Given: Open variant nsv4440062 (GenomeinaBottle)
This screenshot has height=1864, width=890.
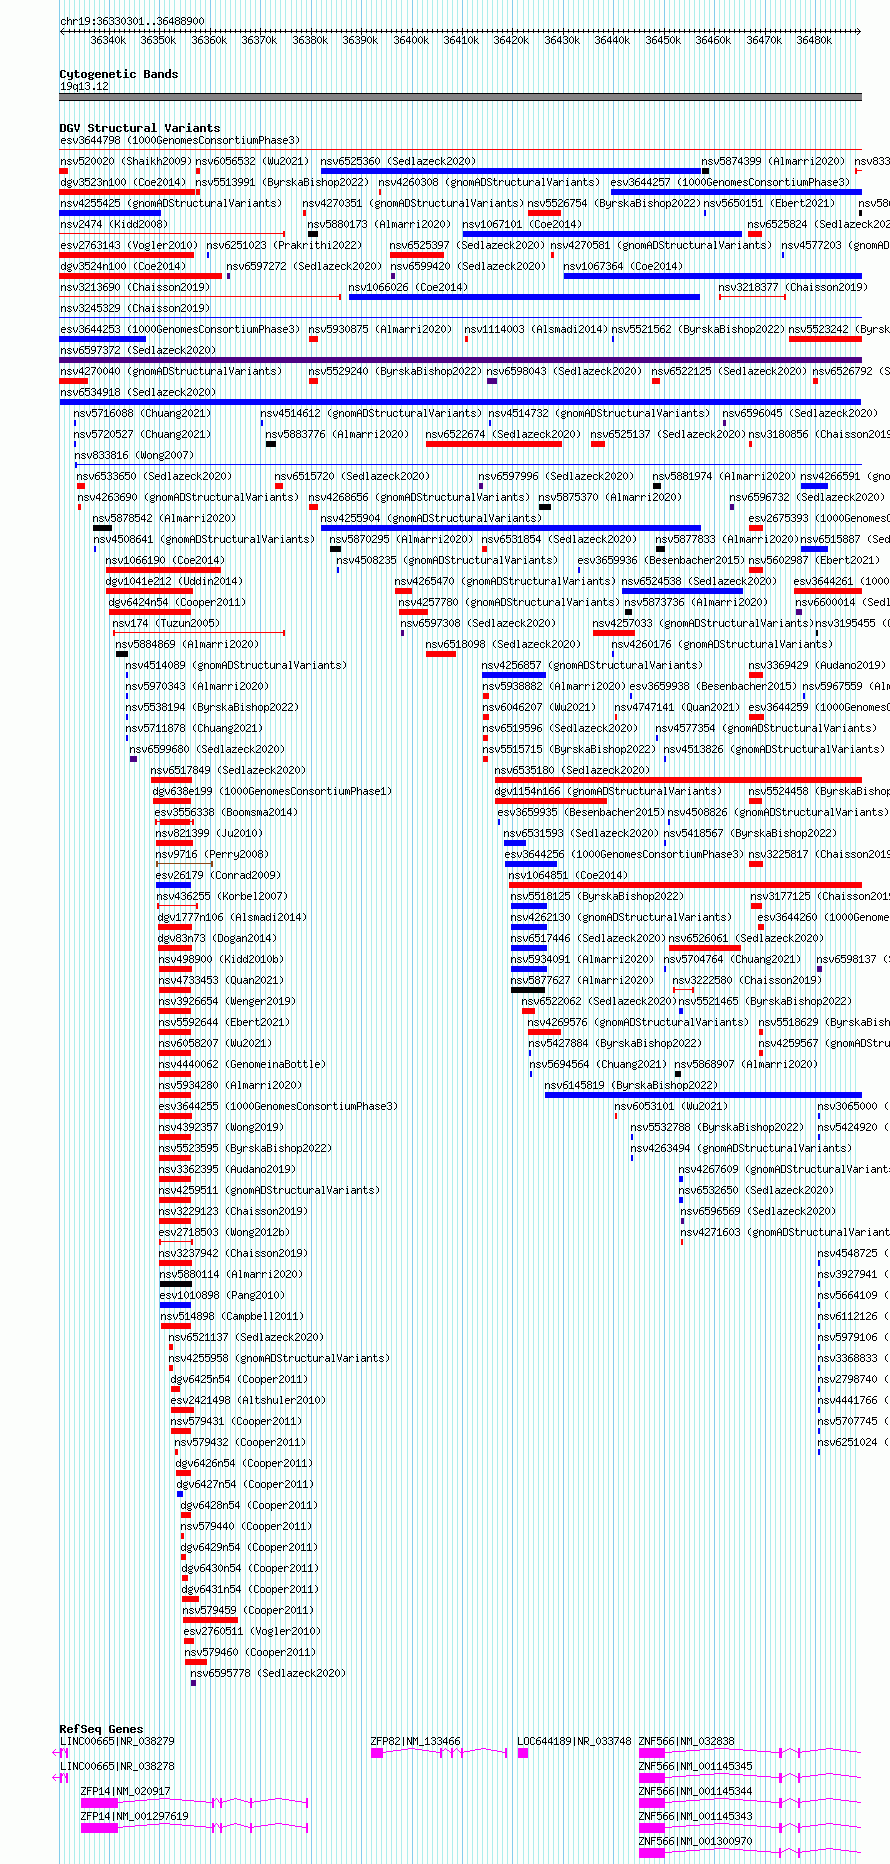Looking at the screenshot, I should 242,1064.
